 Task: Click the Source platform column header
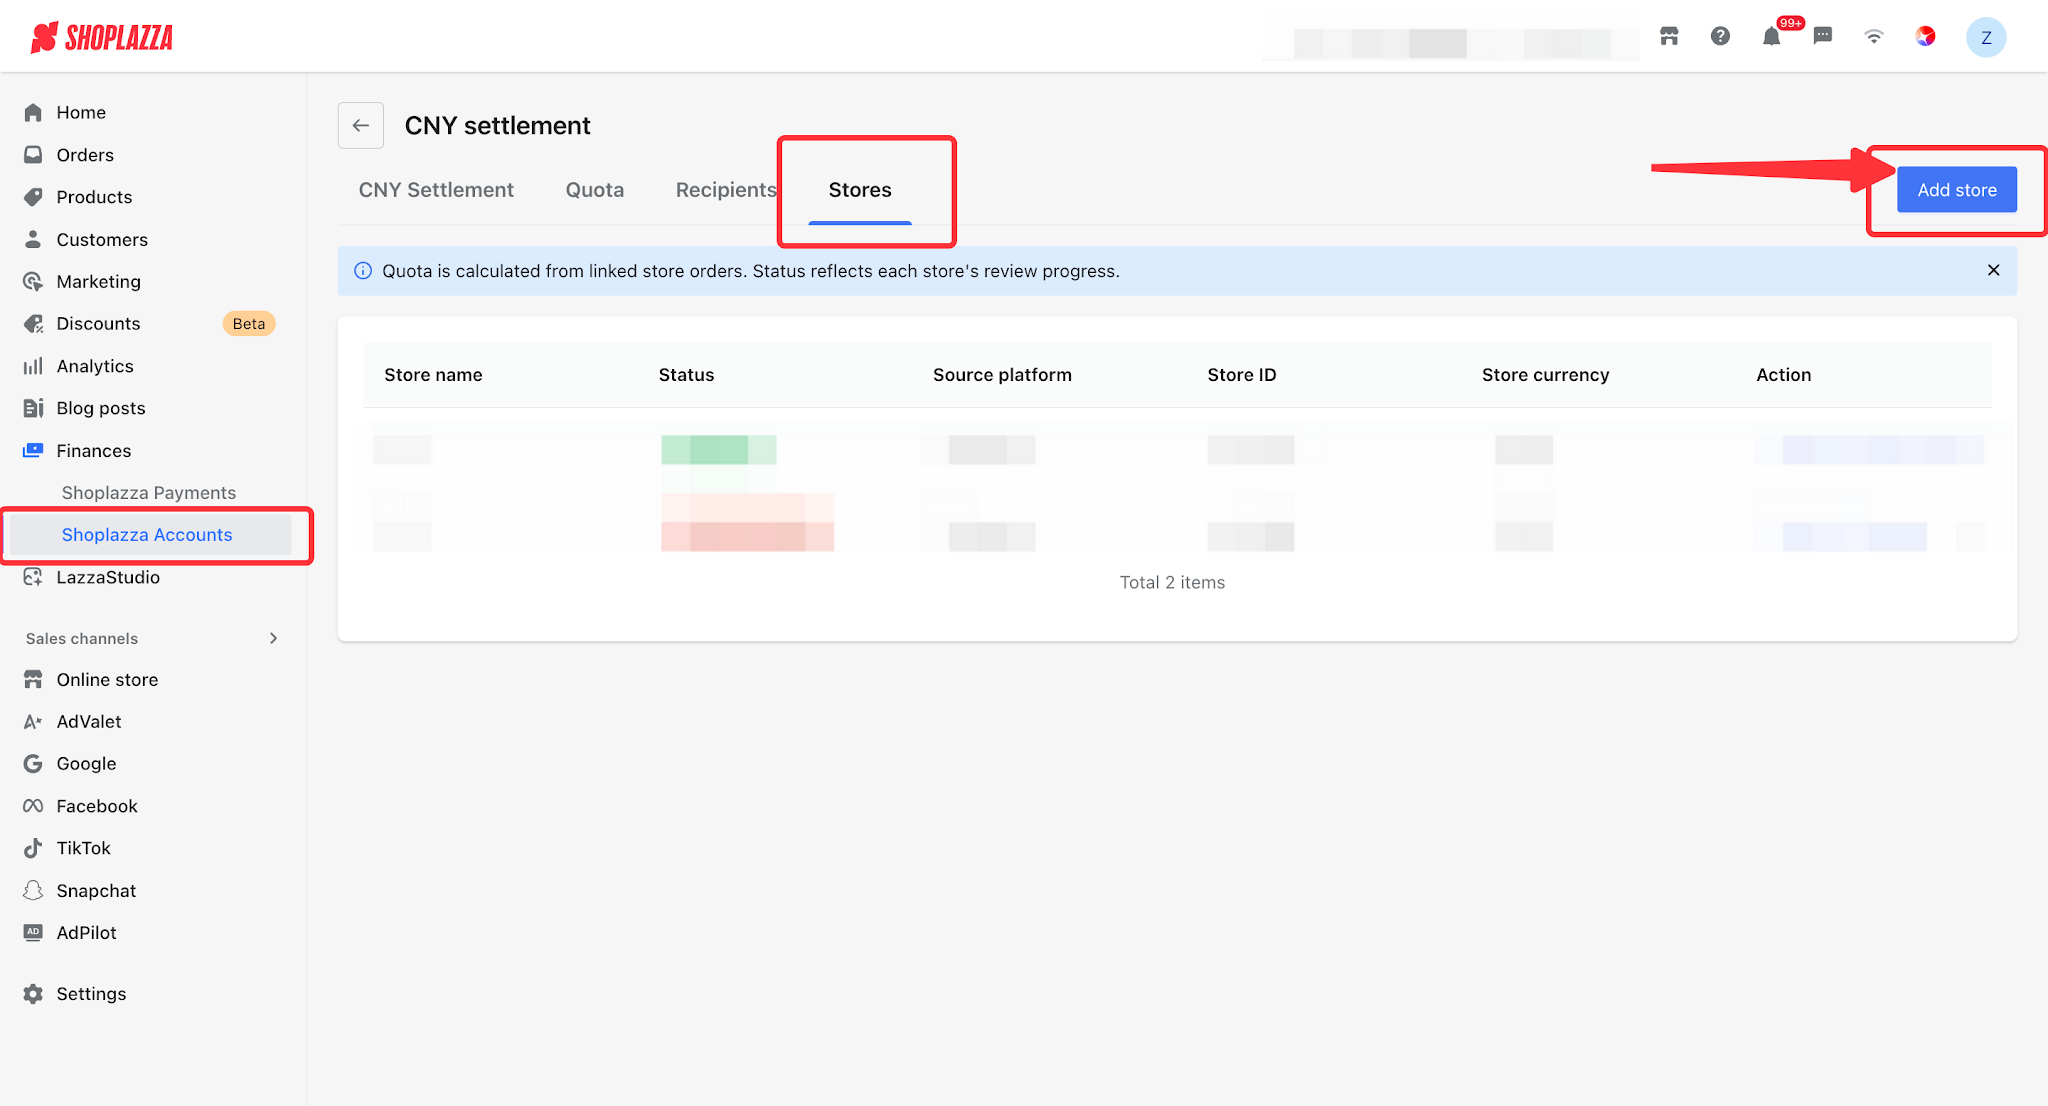click(1002, 375)
